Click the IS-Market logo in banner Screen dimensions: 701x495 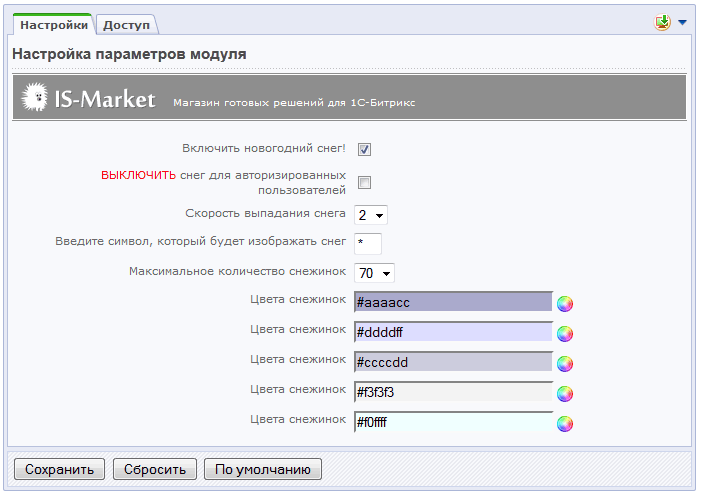90,99
